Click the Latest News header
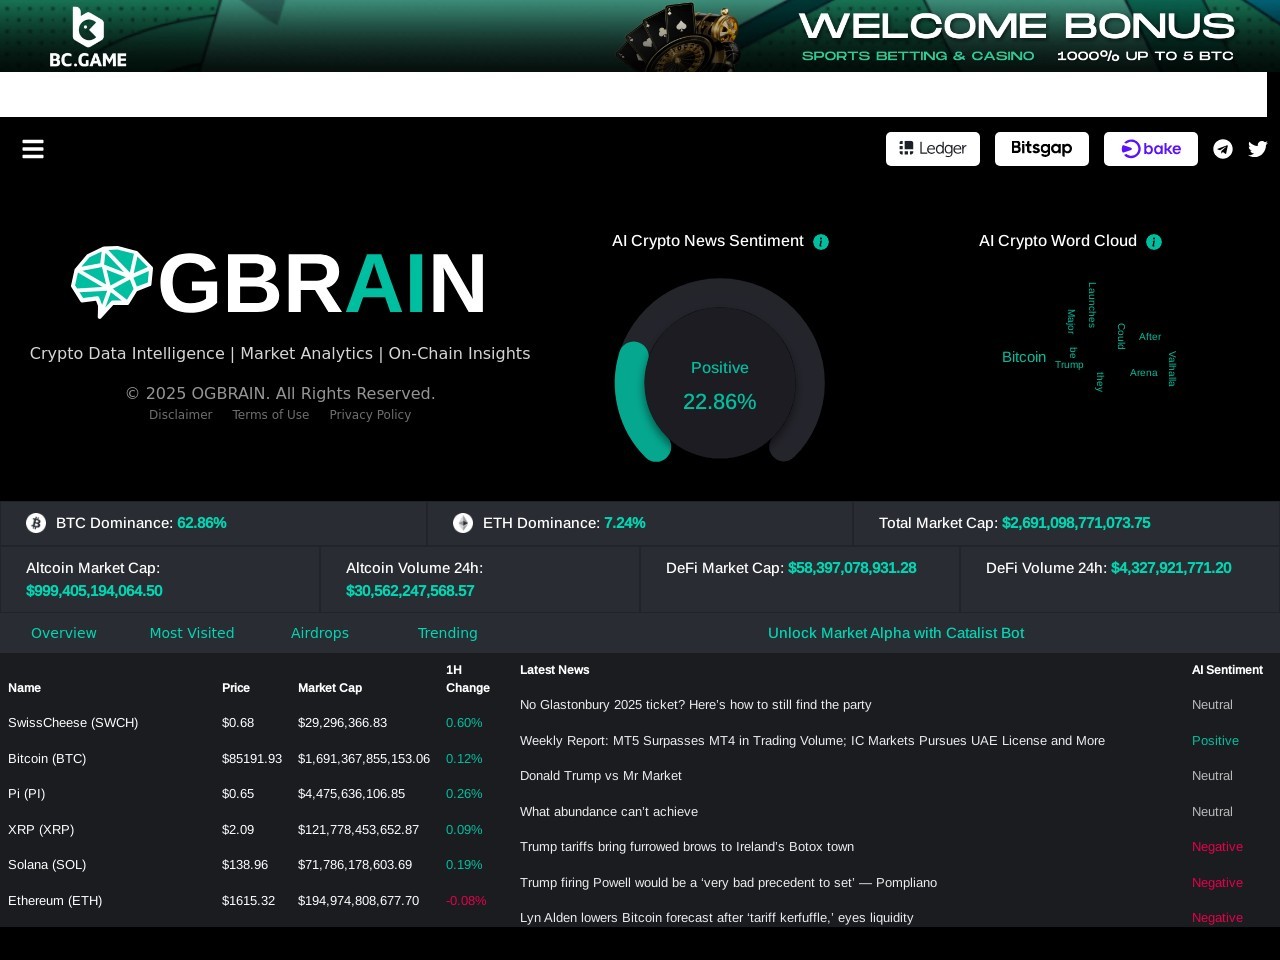This screenshot has width=1280, height=960. [x=555, y=670]
